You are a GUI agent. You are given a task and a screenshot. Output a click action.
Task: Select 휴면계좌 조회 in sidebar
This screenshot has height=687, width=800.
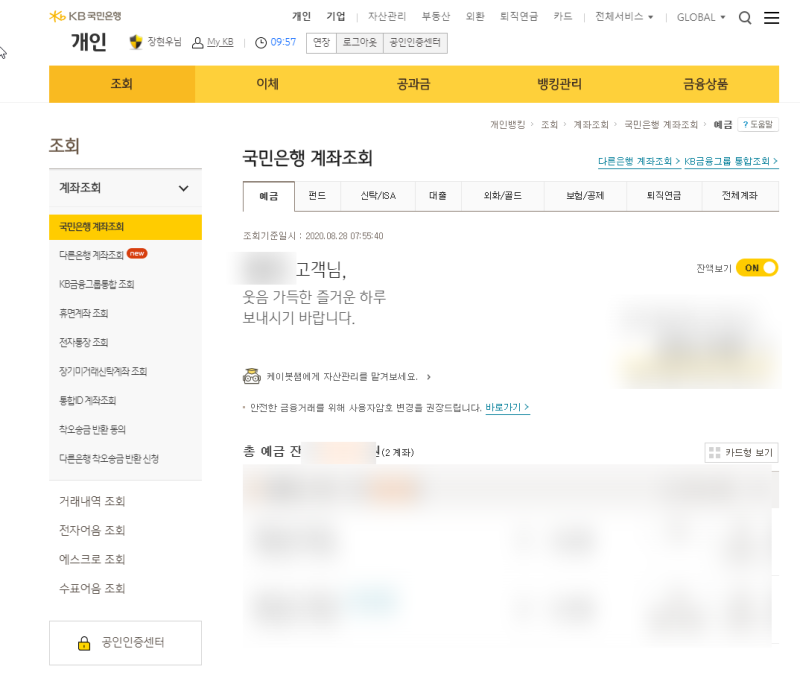[x=83, y=313]
